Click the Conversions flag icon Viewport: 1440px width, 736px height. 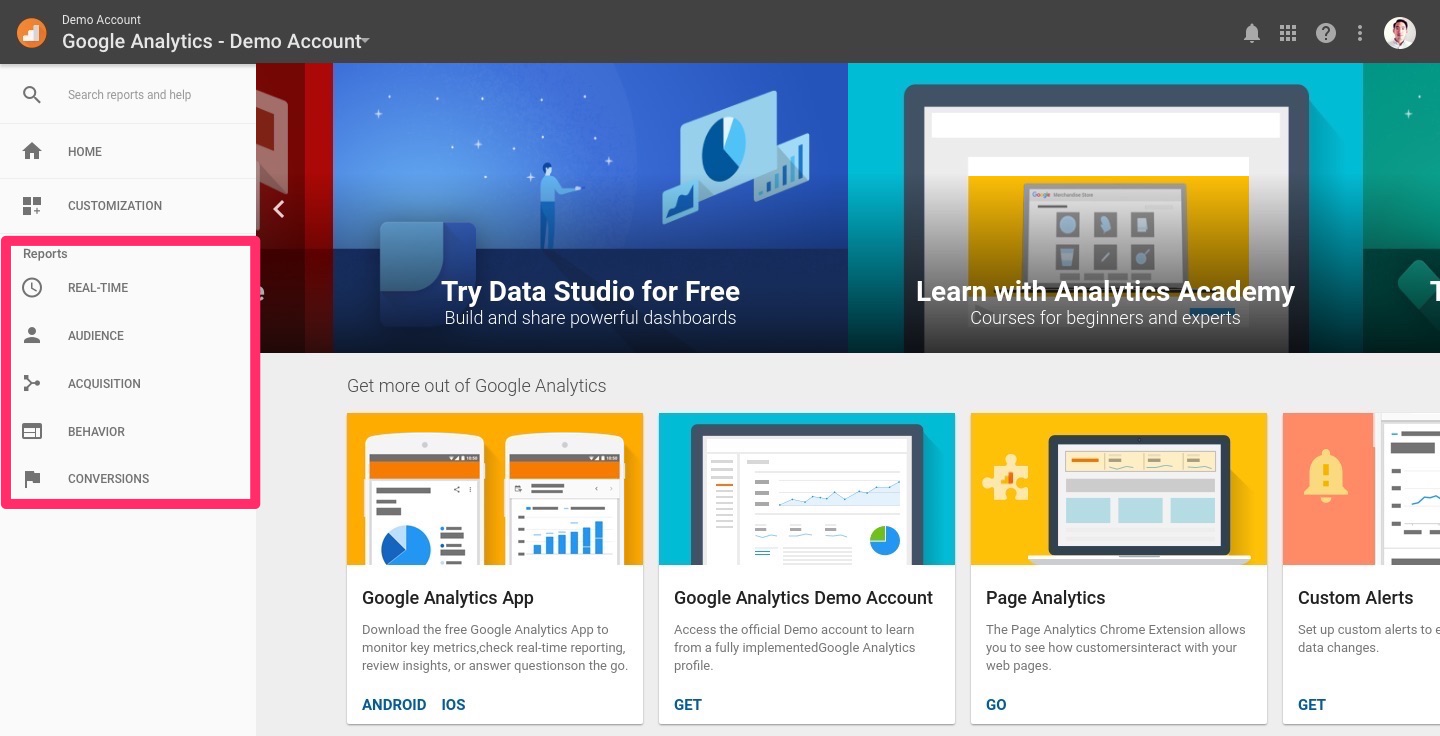(x=32, y=479)
